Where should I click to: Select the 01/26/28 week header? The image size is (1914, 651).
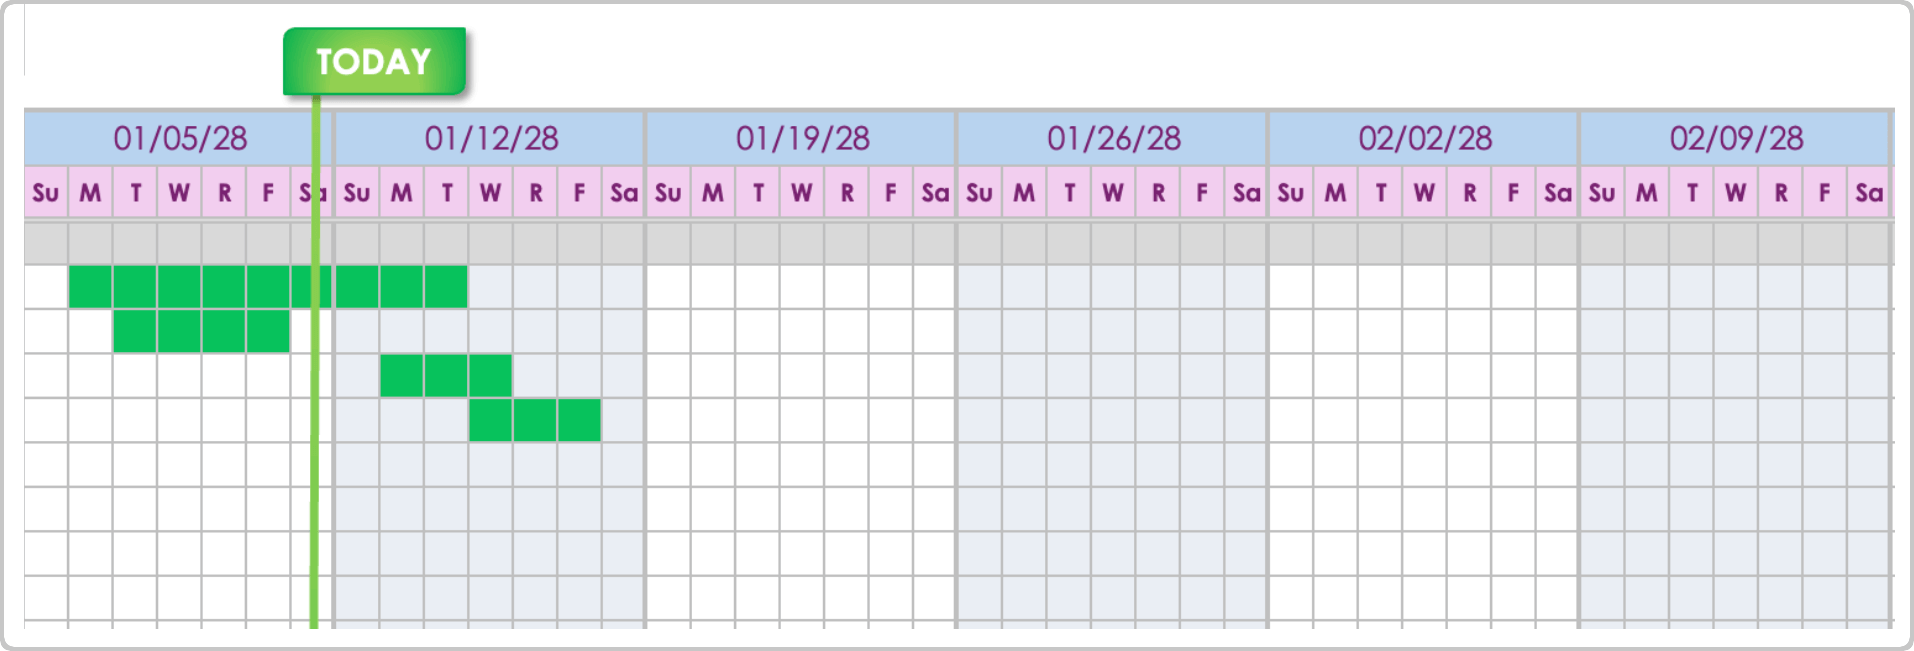click(x=1113, y=138)
